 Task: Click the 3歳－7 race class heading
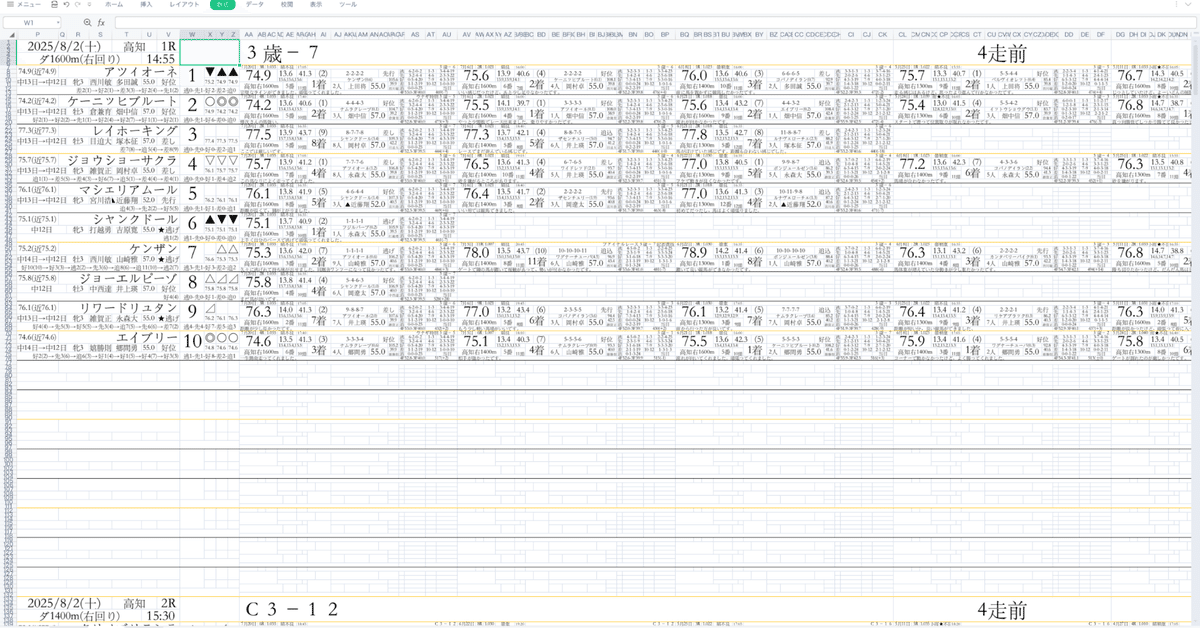(x=283, y=52)
